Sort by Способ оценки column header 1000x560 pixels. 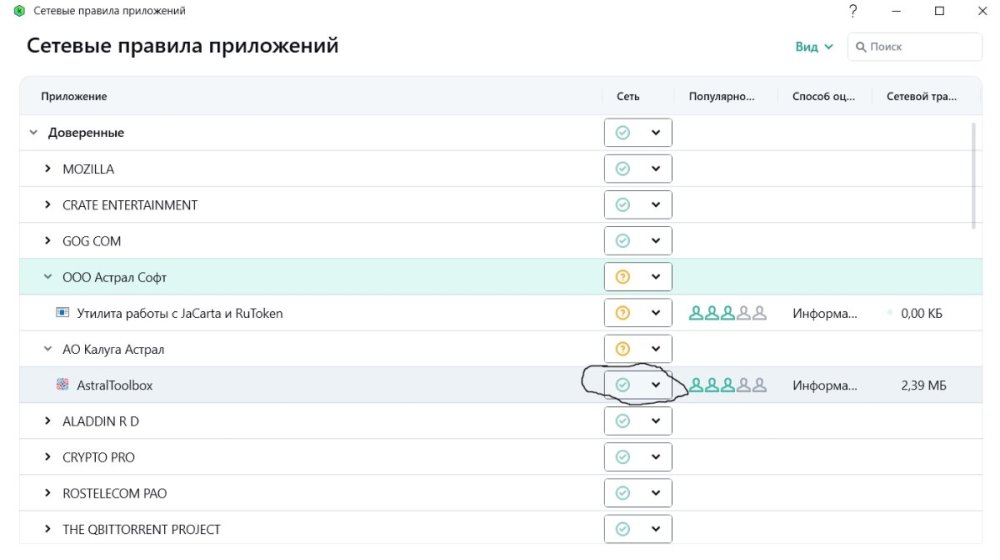click(x=823, y=96)
